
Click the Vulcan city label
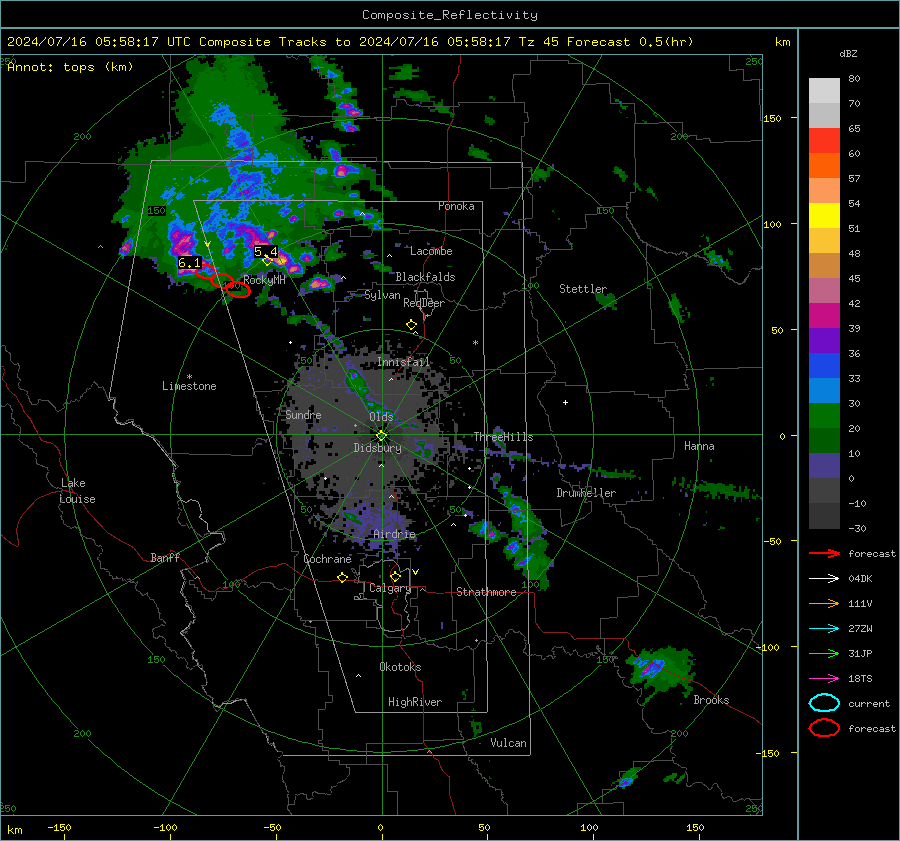(x=508, y=743)
